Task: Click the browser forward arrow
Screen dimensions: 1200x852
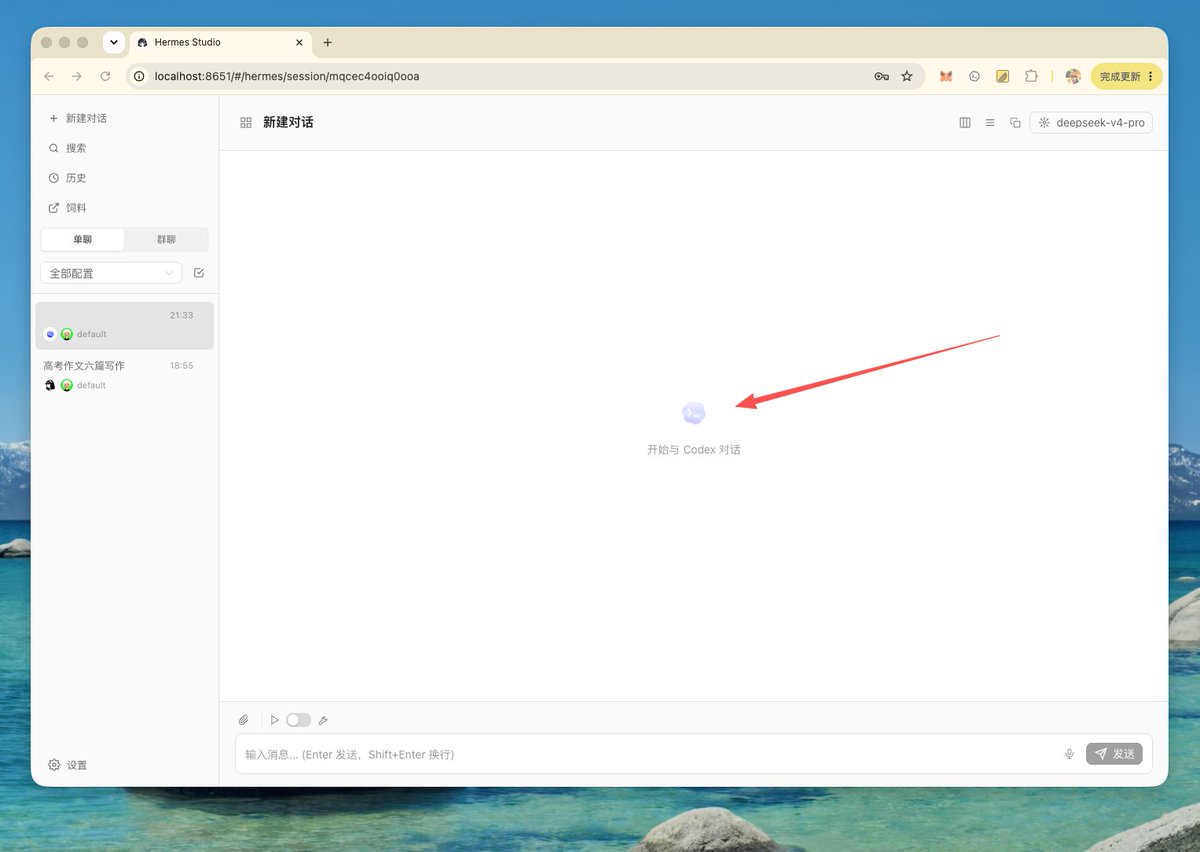Action: (77, 76)
